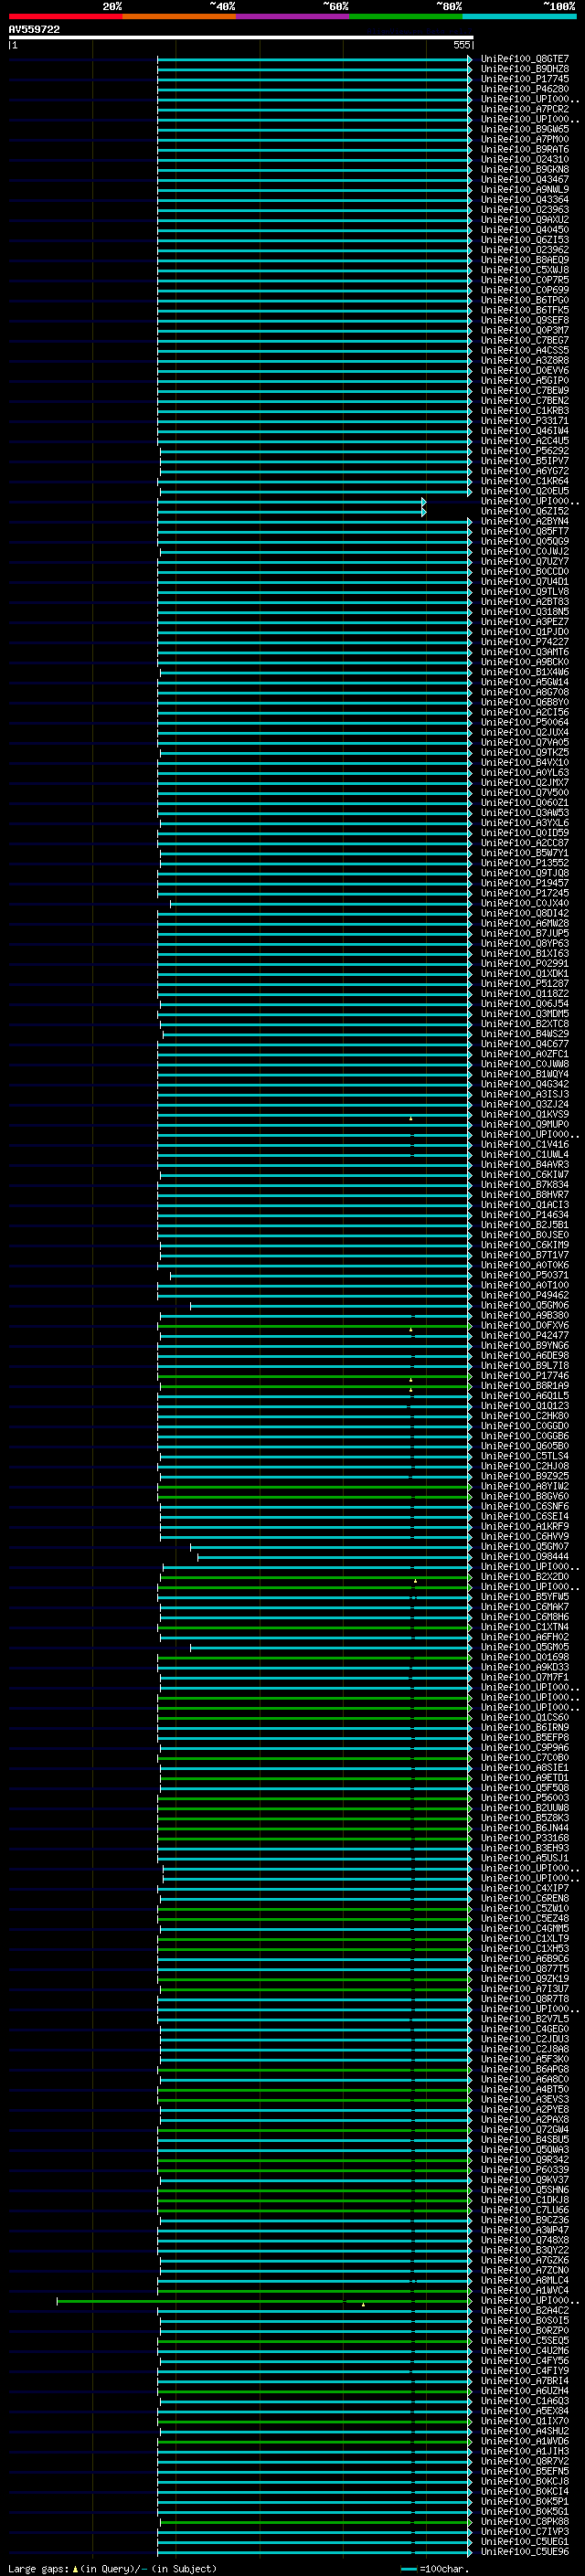Select hit label UniRef100_C0JX40
The width and height of the screenshot is (585, 2576).
[x=524, y=903]
